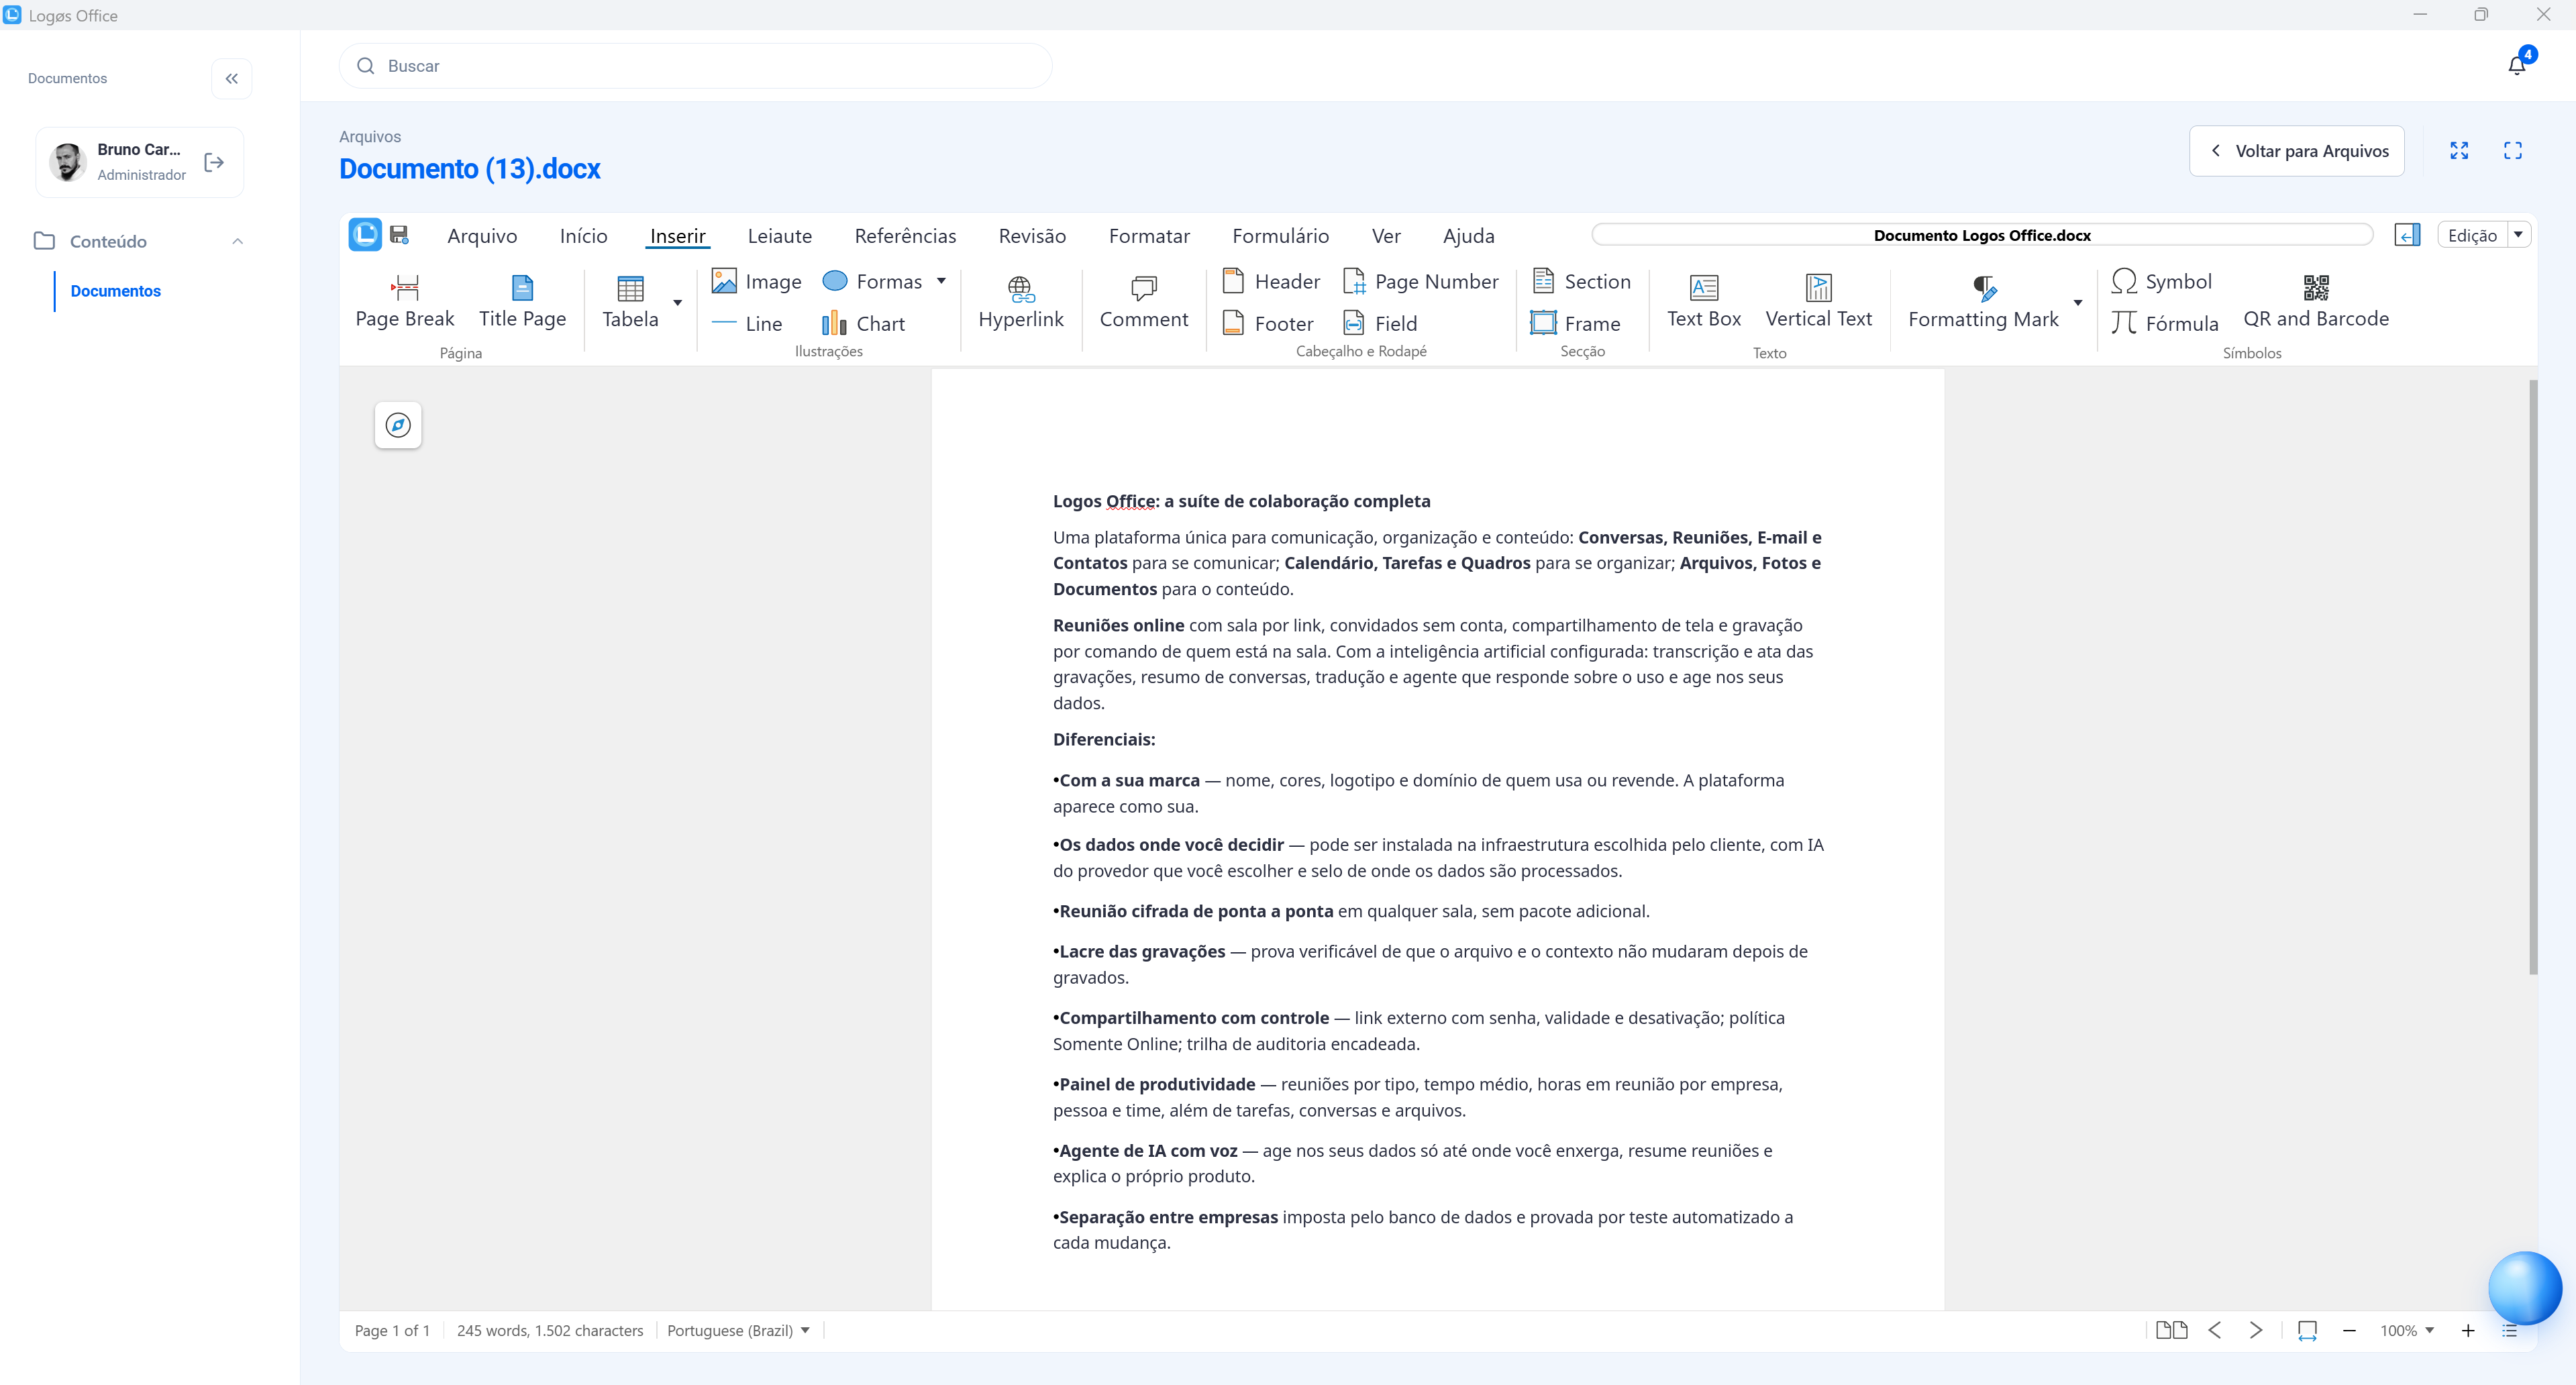Click the Page Break icon
Viewport: 2576px width, 1385px height.
point(405,288)
